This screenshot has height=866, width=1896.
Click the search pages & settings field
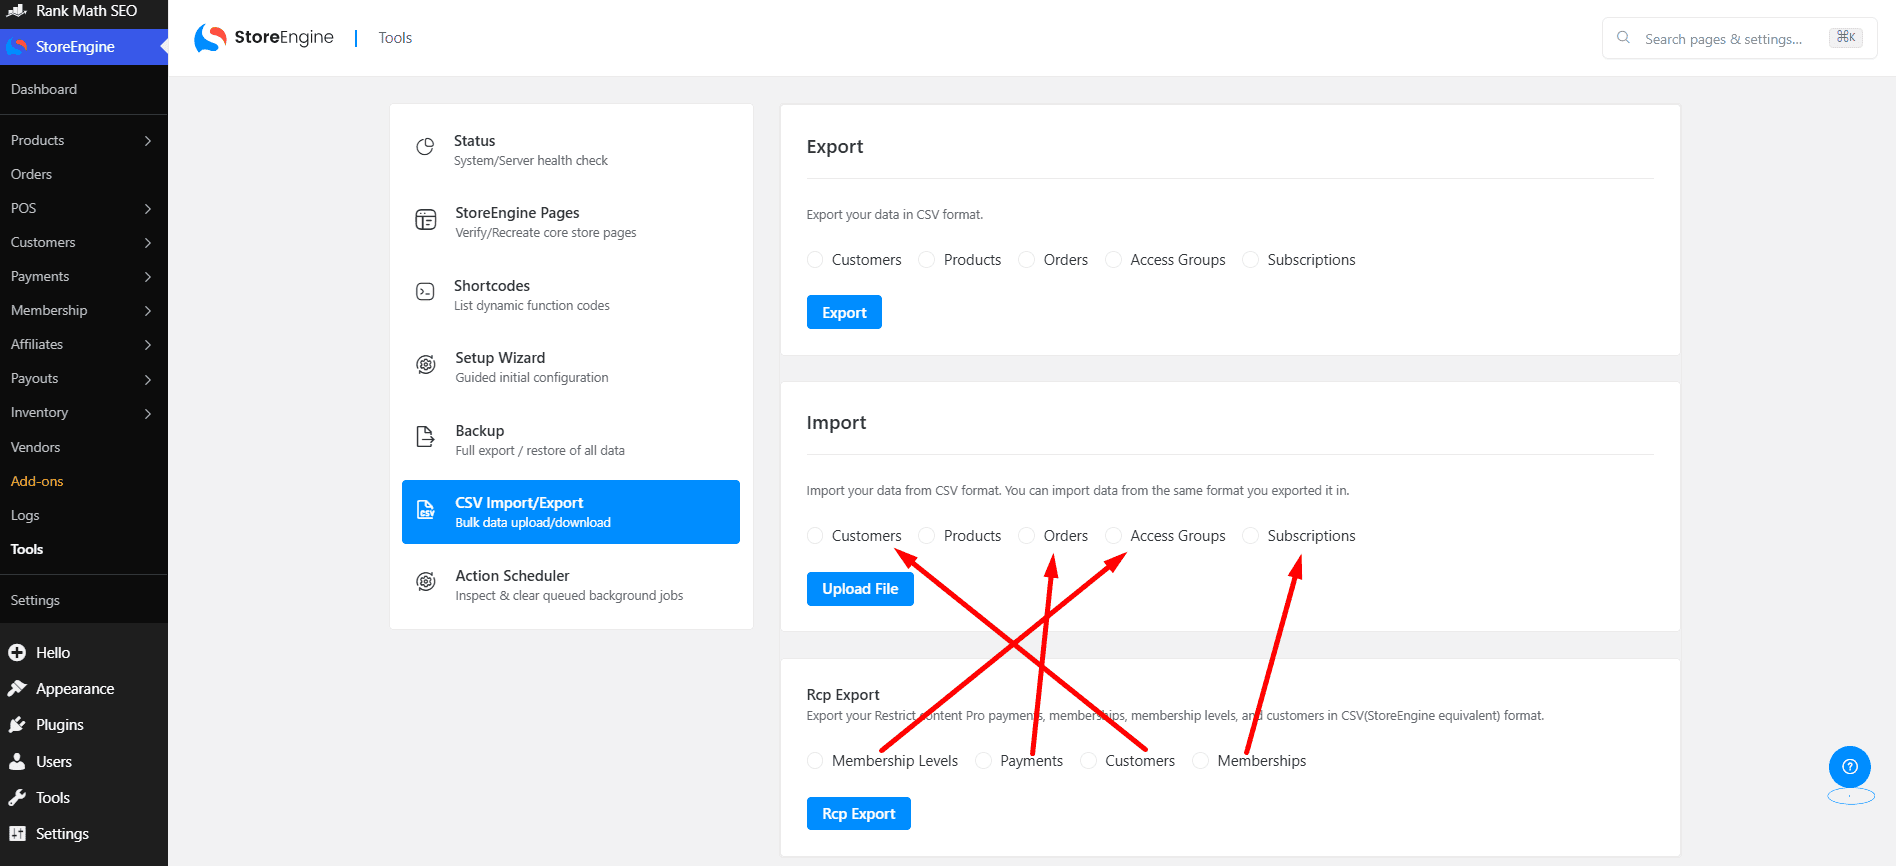coord(1740,38)
